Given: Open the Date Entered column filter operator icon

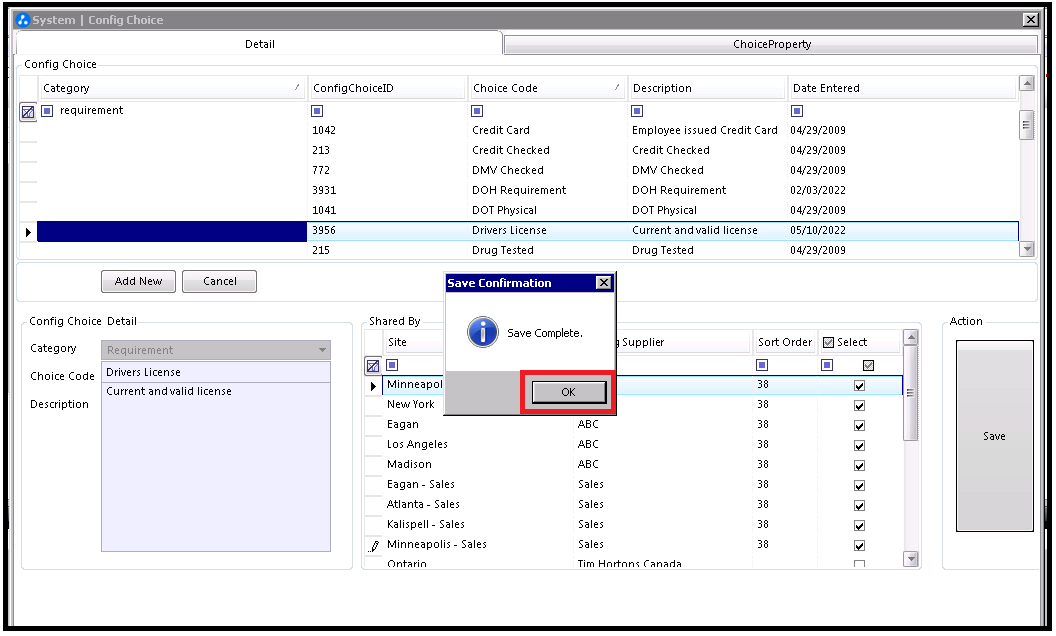Looking at the screenshot, I should click(797, 110).
